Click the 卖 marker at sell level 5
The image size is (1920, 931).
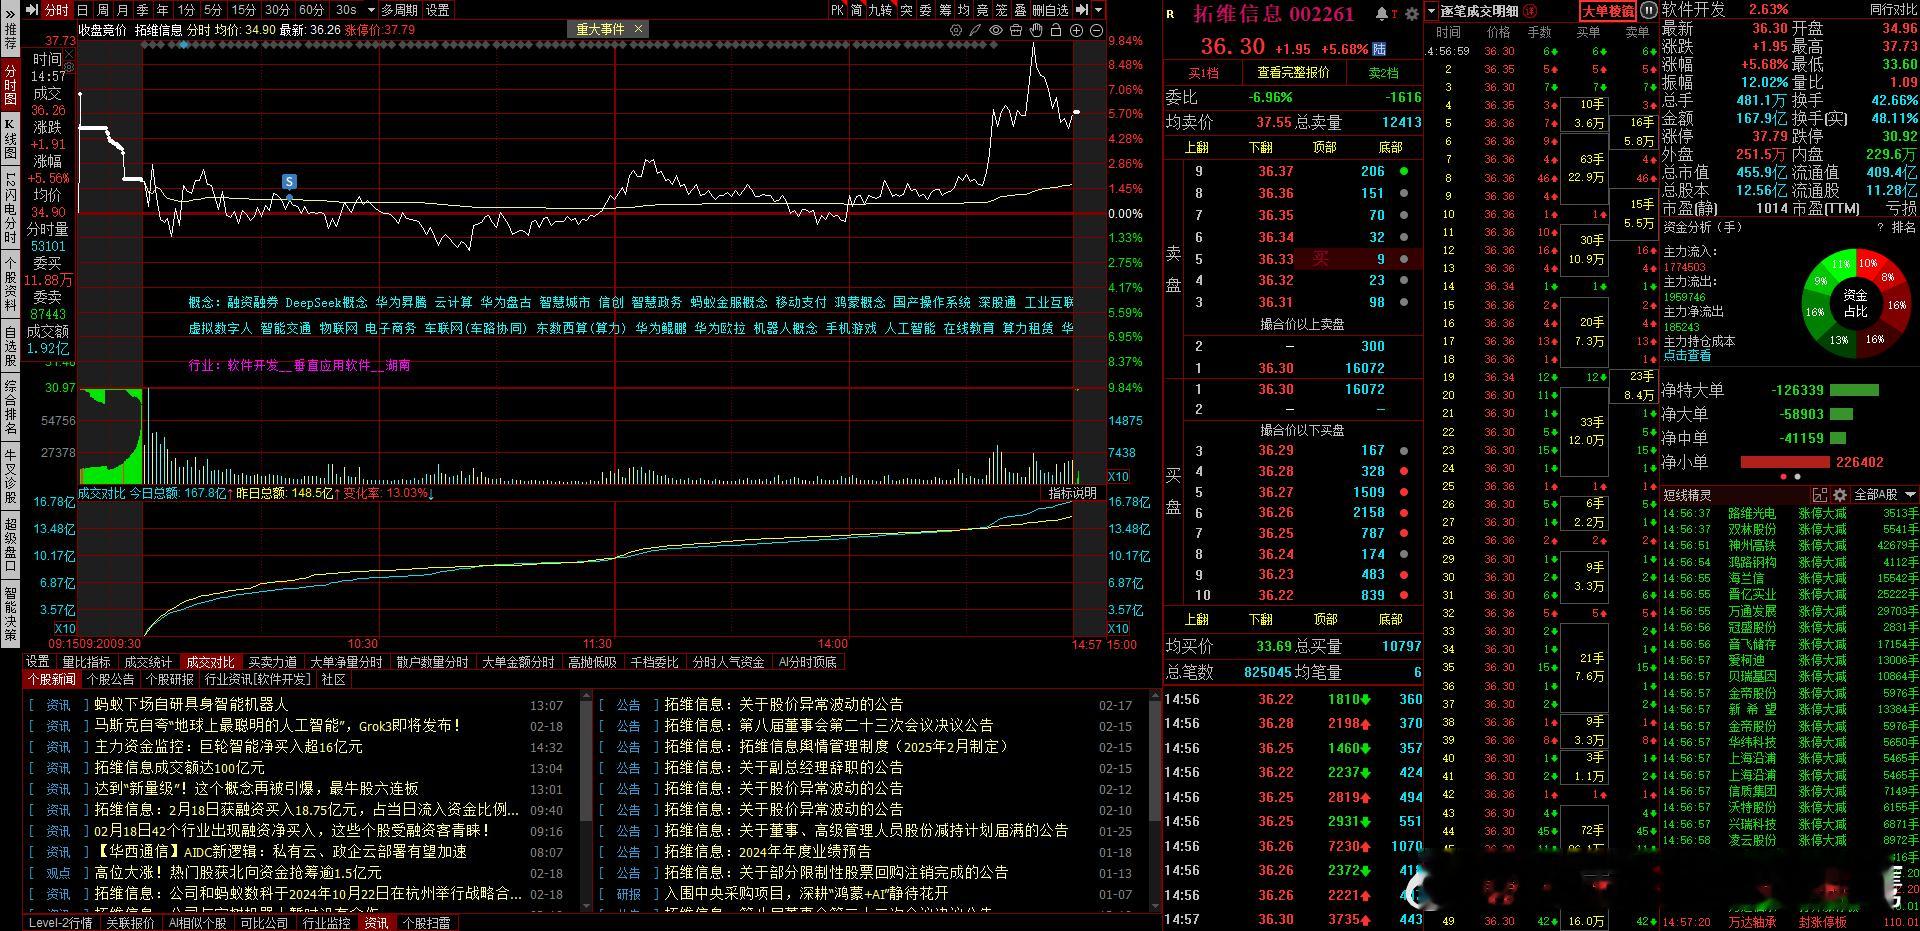pos(1320,259)
